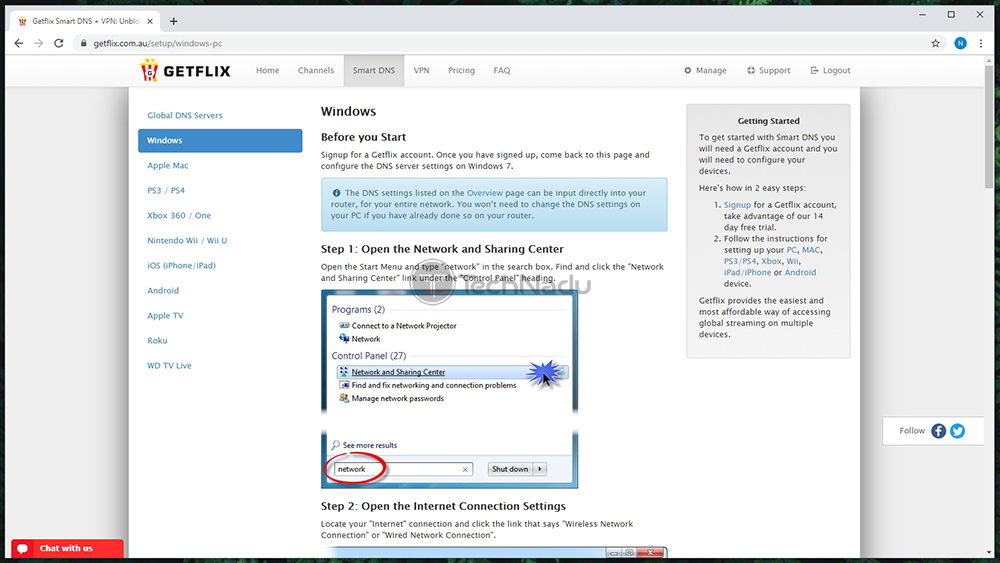Viewport: 1000px width, 563px height.
Task: Select Windows in the sidebar
Action: coord(220,140)
